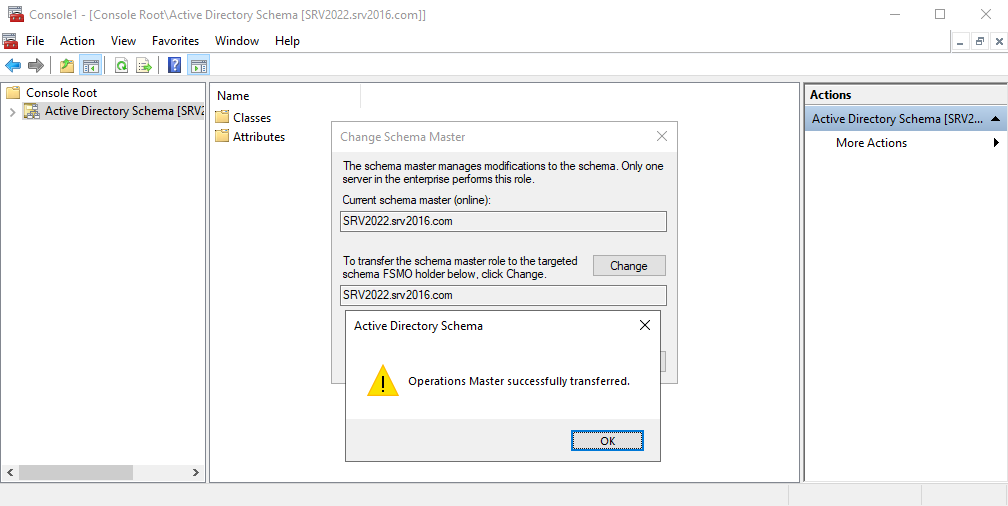
Task: Collapse the Active Directory Schema actions section
Action: pos(995,119)
